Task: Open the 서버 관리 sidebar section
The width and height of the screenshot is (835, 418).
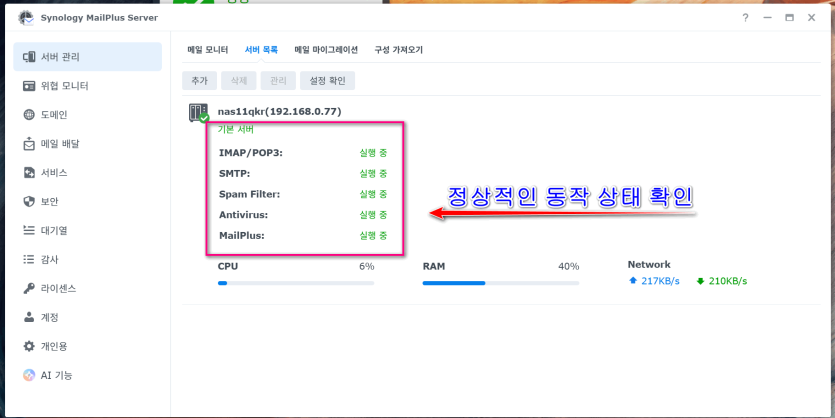Action: click(87, 57)
